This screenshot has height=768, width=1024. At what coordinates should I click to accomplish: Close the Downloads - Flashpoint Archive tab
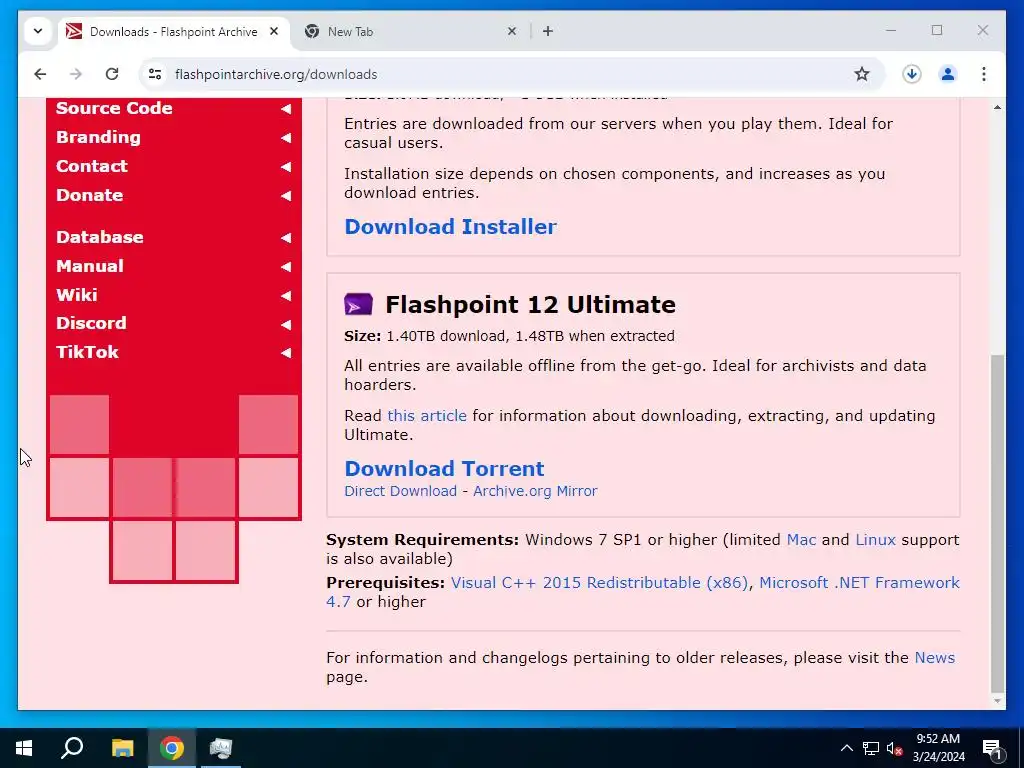pyautogui.click(x=274, y=31)
